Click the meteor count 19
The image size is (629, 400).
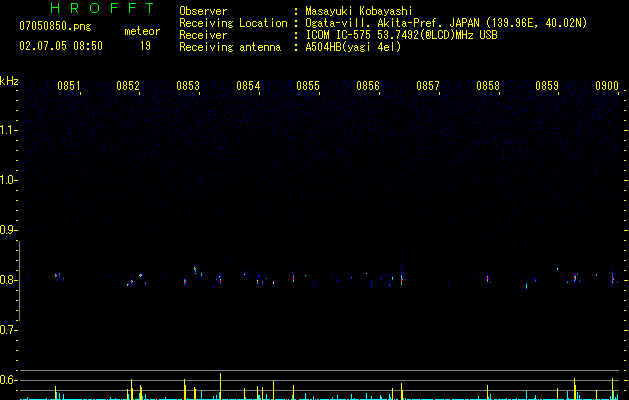(x=145, y=46)
